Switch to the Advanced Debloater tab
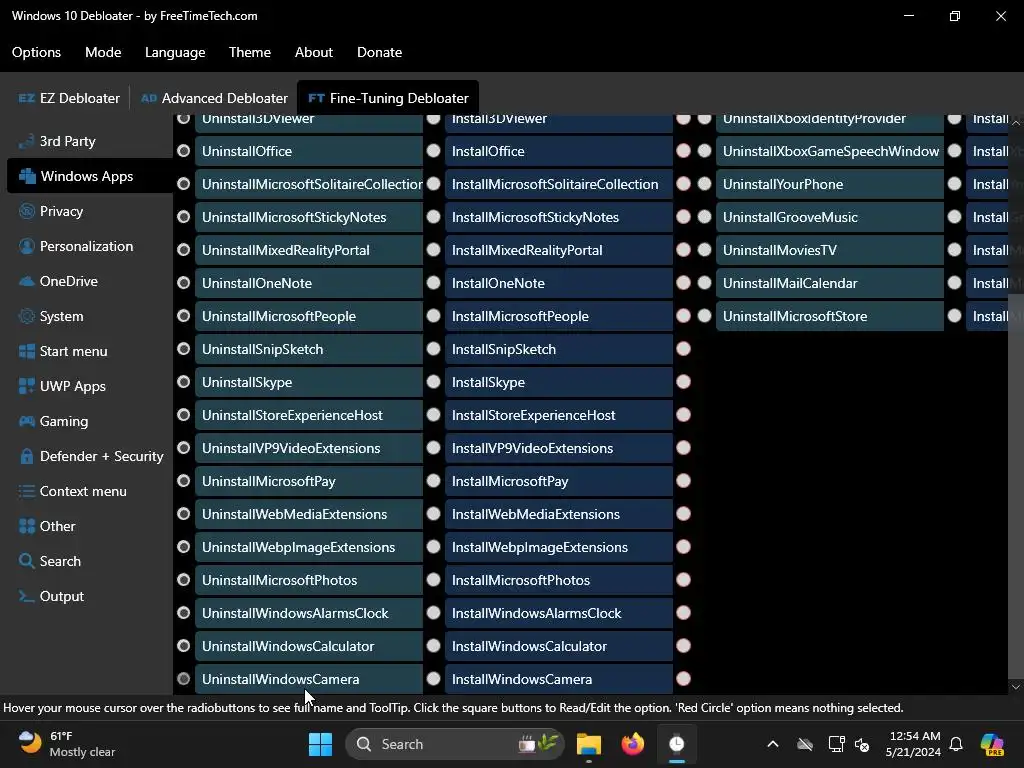Image resolution: width=1024 pixels, height=768 pixels. [214, 99]
